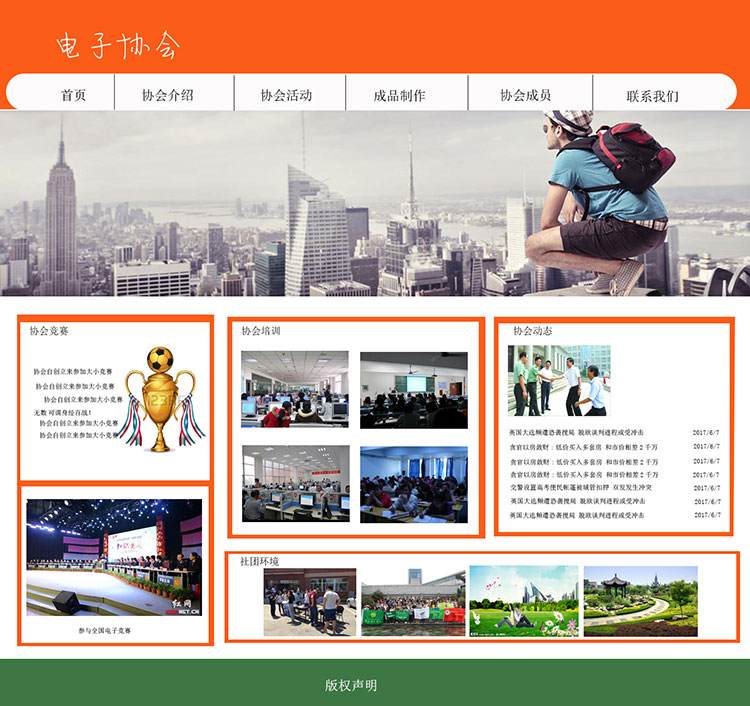The width and height of the screenshot is (750, 706).
Task: View the garden pavilion photo in 社团环境
Action: click(640, 601)
